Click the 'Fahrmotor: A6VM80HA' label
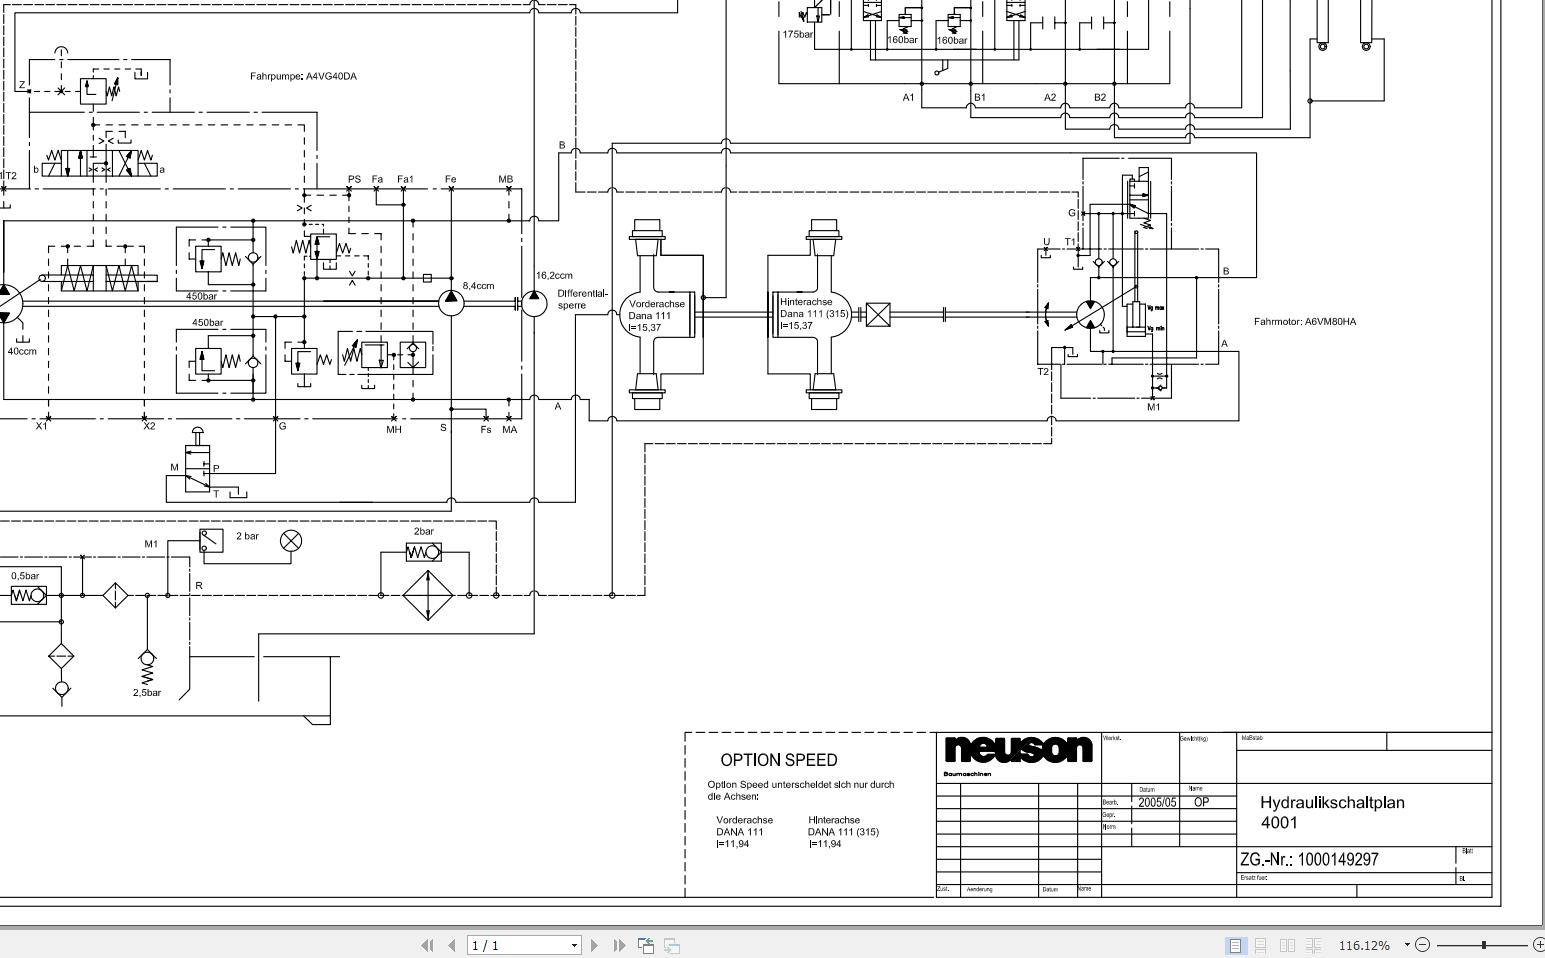Screen dimensions: 1545x958 [x=1305, y=322]
